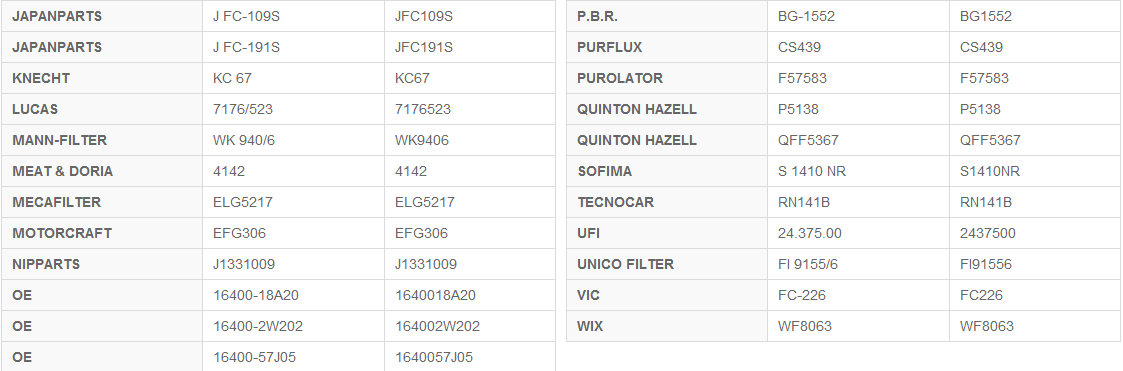Screen dimensions: 1123x371
Task: Select SOFIMA part S 1410 NR
Action: coord(811,171)
